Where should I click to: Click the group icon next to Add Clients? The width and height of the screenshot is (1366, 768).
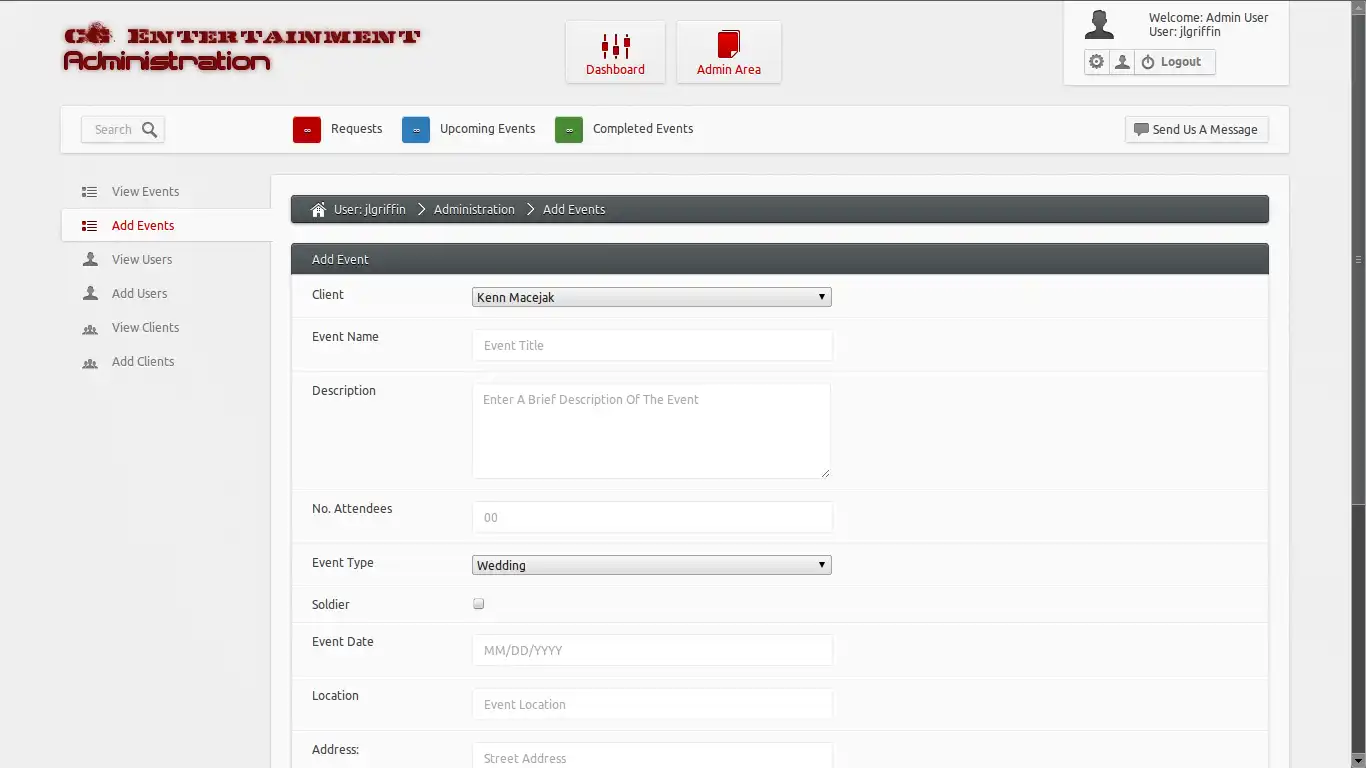click(x=90, y=362)
